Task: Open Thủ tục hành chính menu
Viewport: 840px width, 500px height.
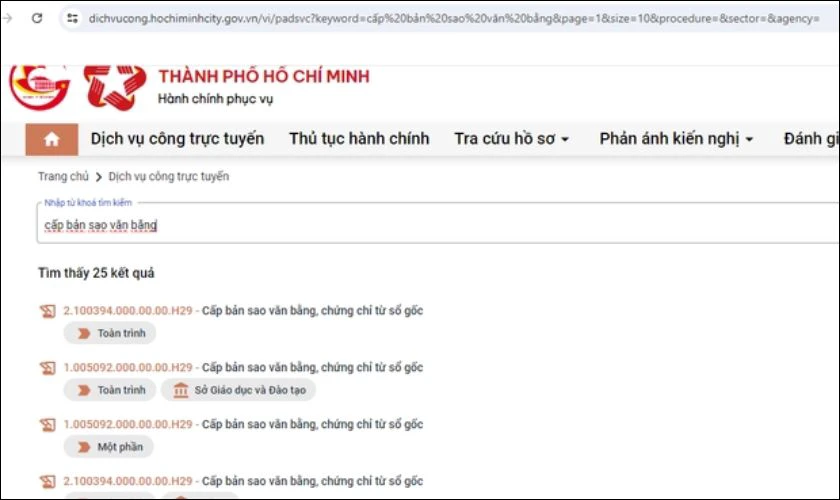Action: (x=359, y=139)
